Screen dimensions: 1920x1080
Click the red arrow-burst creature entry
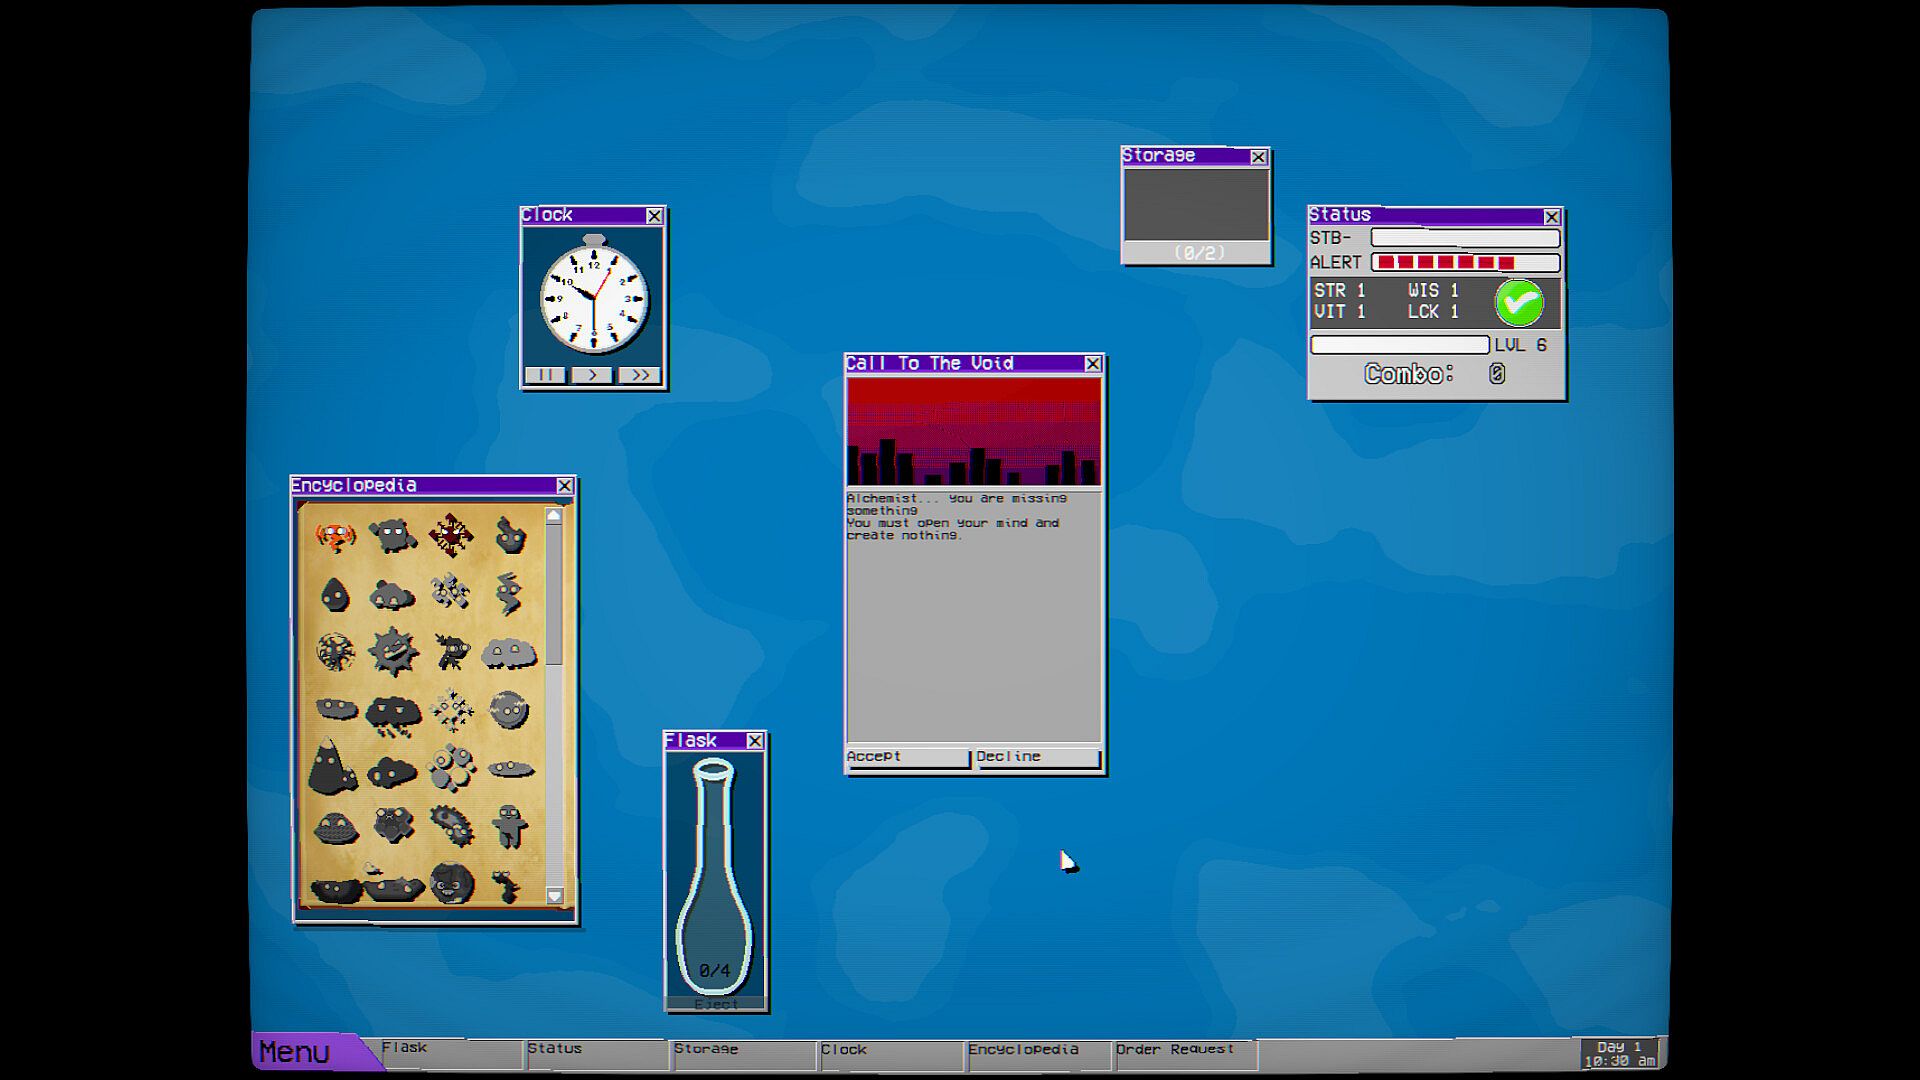[451, 535]
